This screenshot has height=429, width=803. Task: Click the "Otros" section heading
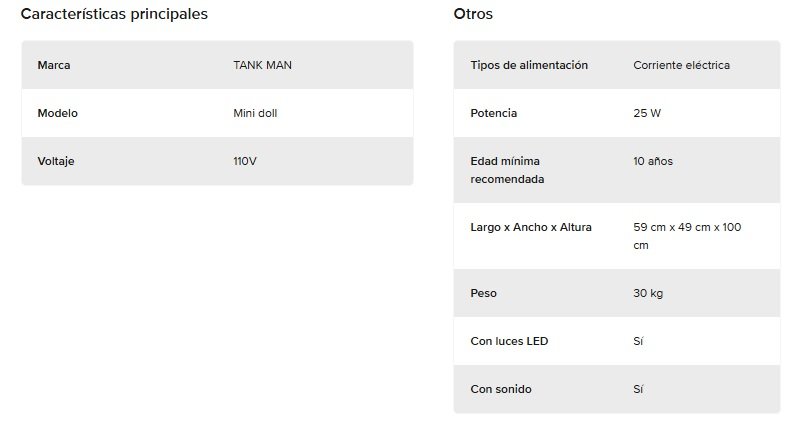click(473, 15)
